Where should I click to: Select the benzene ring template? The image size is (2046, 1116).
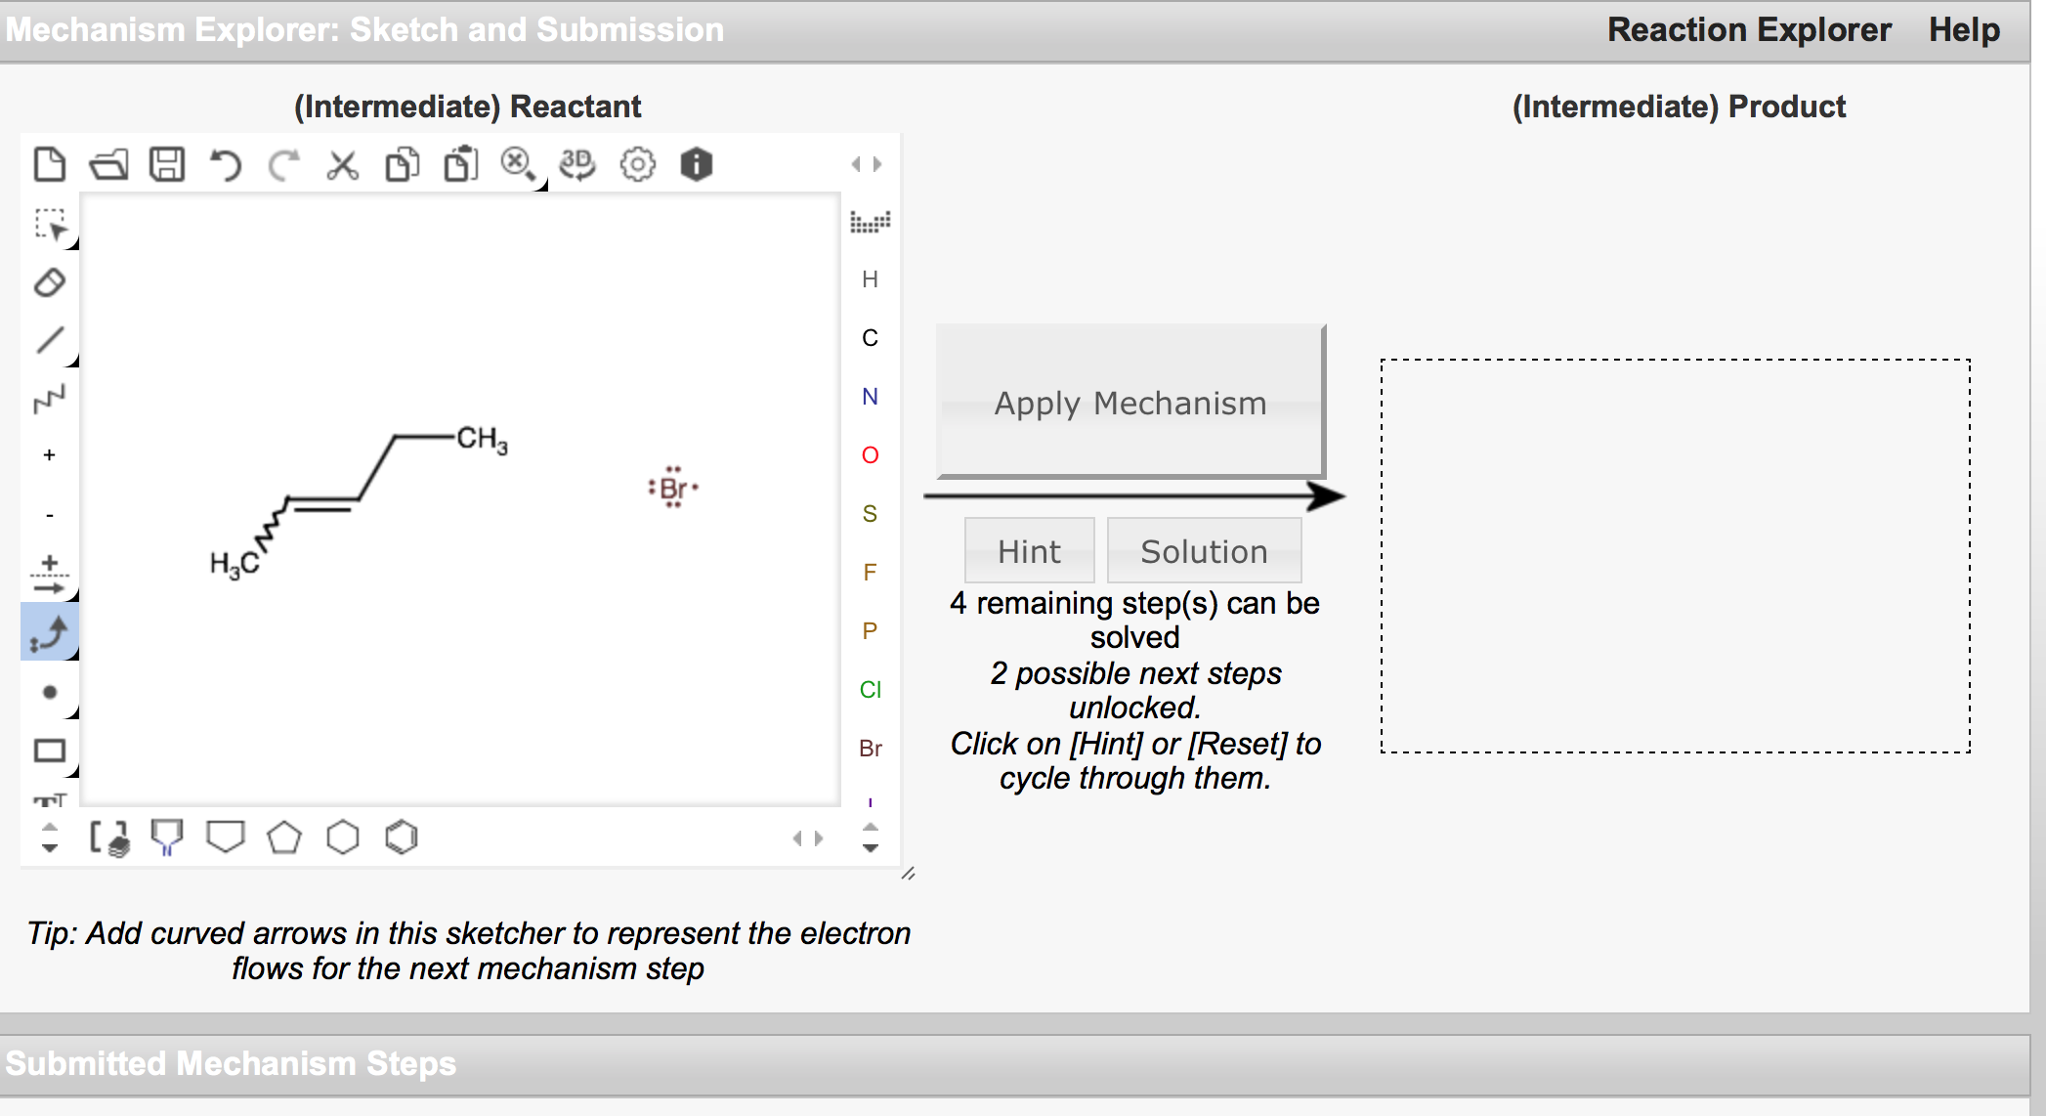point(400,838)
